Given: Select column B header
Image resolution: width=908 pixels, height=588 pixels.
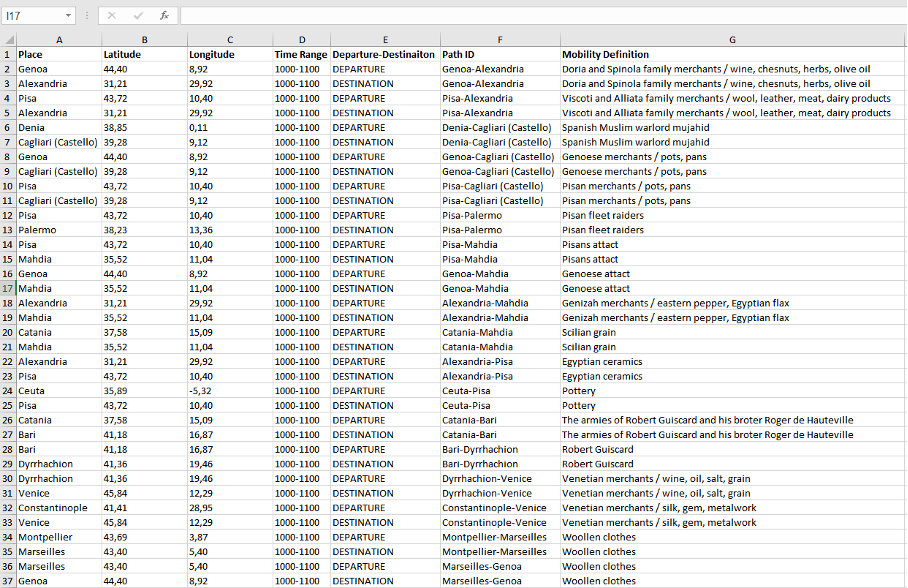Looking at the screenshot, I should [x=144, y=40].
